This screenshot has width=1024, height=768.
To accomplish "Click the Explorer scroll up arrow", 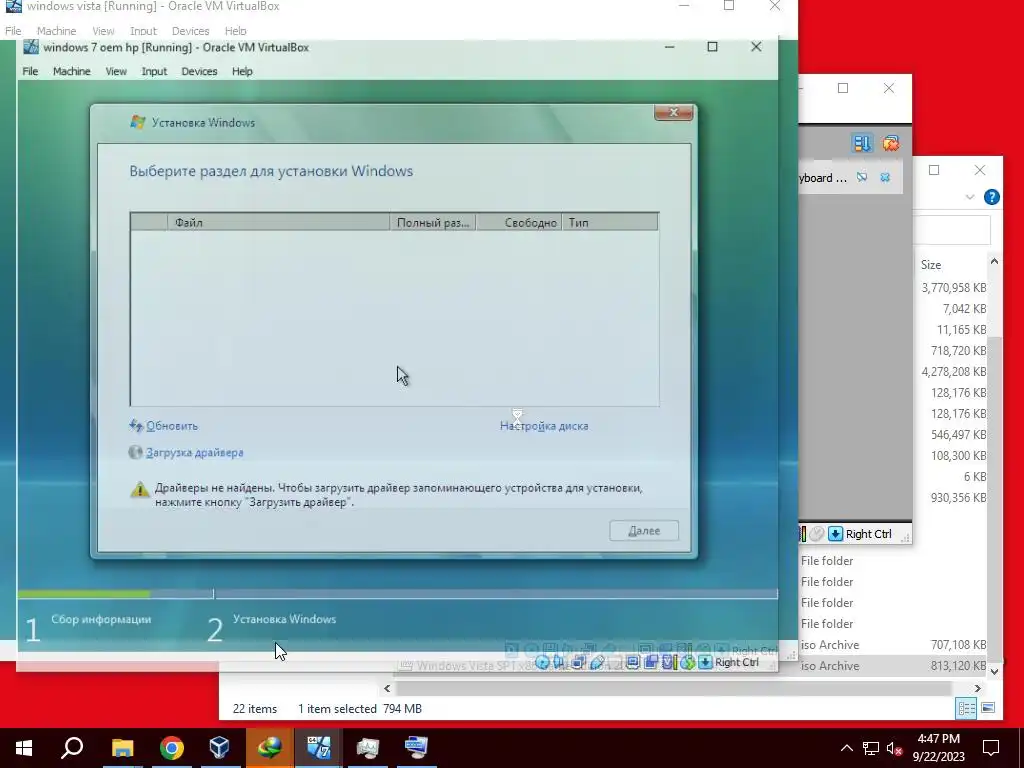I will 994,261.
